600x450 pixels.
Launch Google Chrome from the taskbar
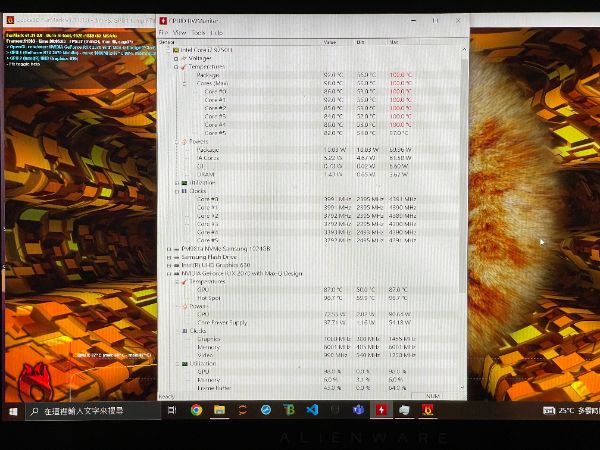[196, 410]
